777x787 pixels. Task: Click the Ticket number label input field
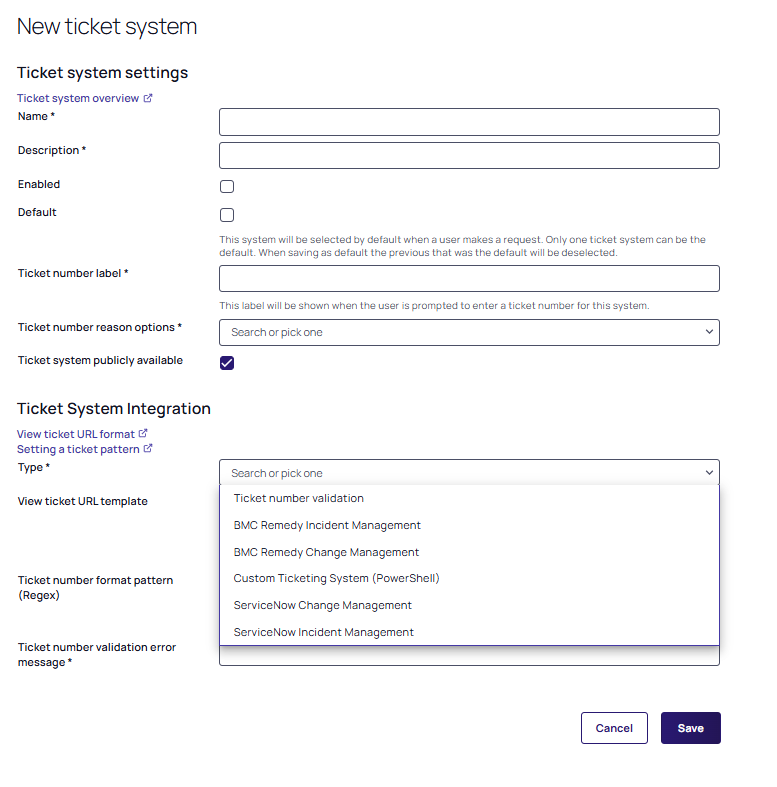[x=469, y=278]
